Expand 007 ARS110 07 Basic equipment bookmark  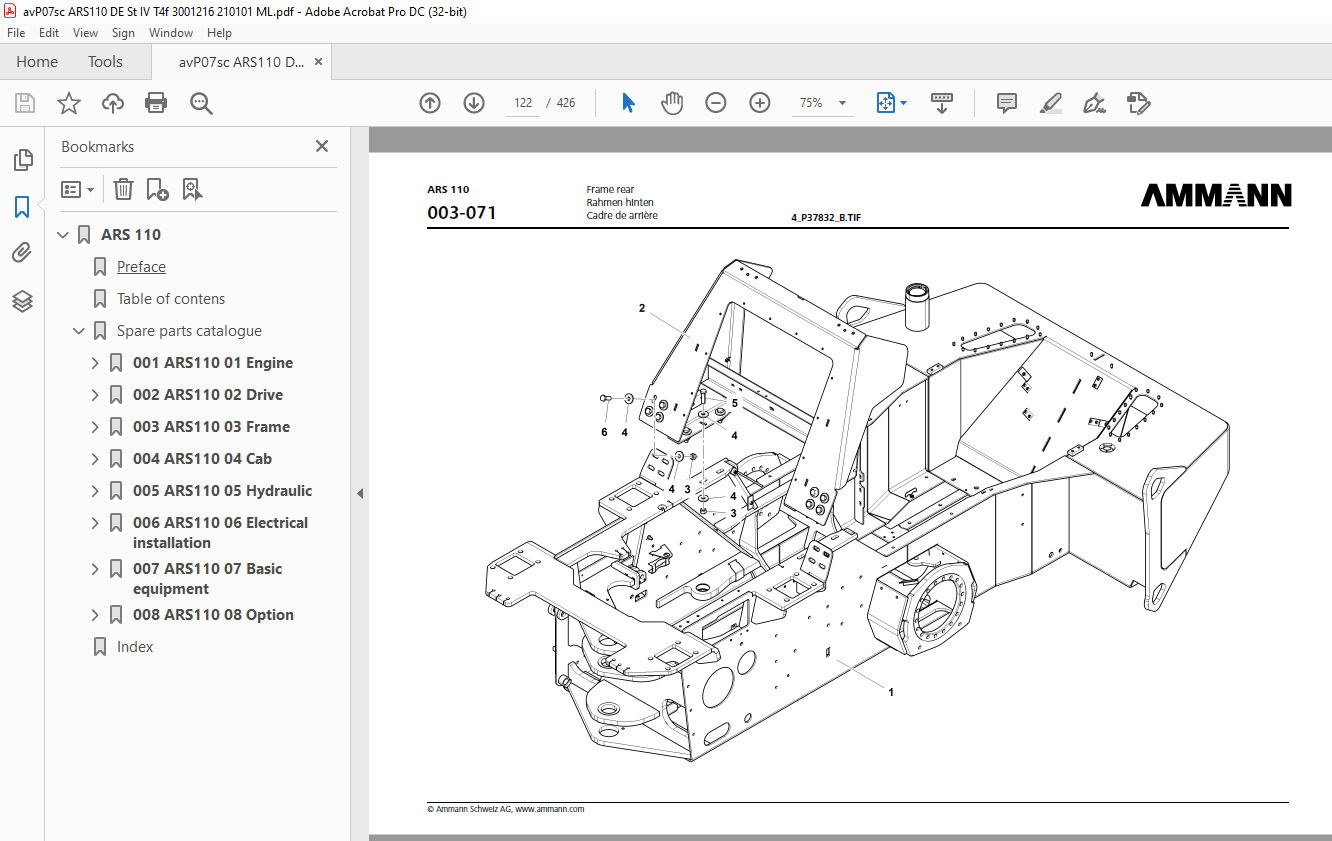(96, 569)
